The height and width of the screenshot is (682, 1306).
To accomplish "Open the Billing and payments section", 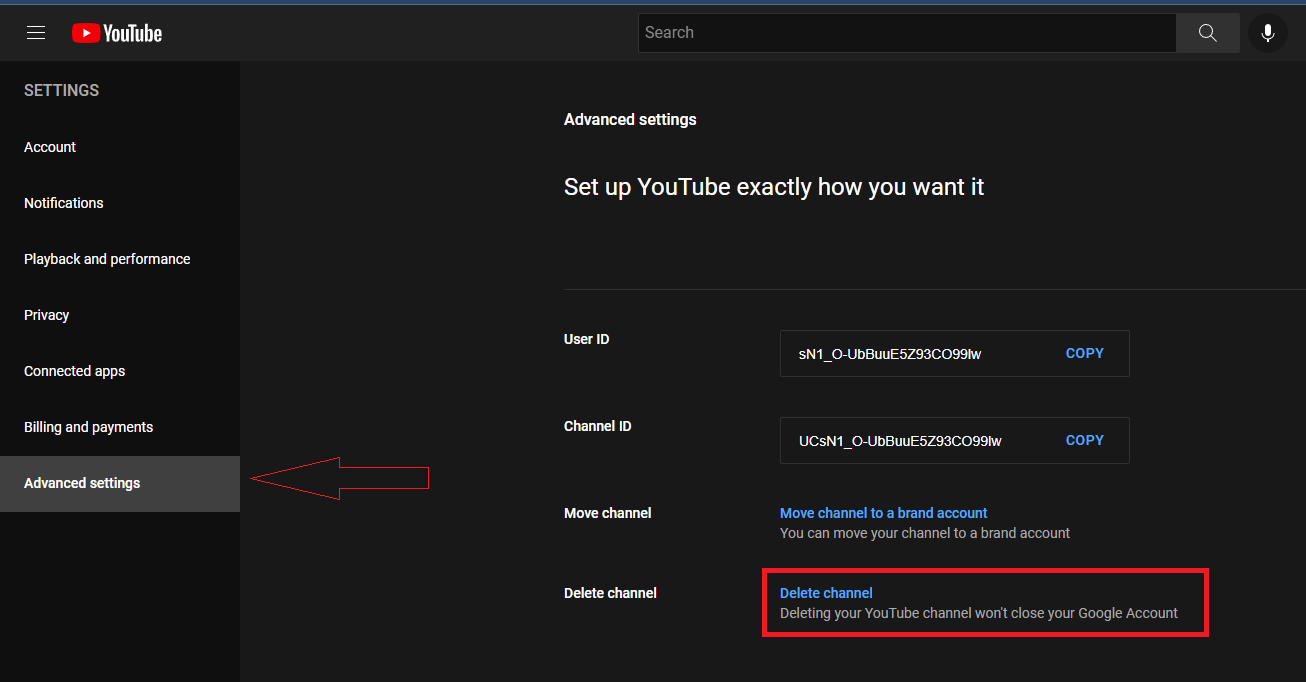I will point(120,427).
